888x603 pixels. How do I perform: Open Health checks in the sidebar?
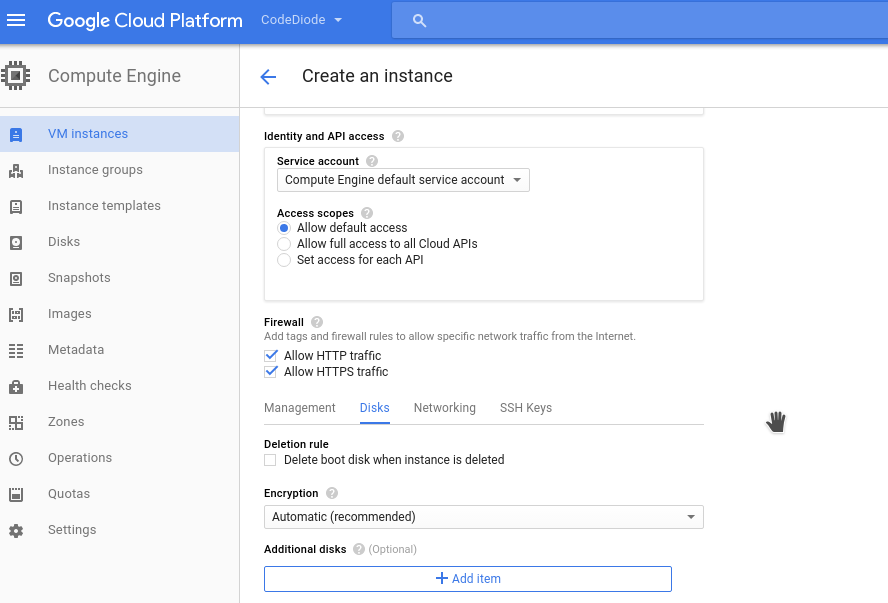coord(119,386)
